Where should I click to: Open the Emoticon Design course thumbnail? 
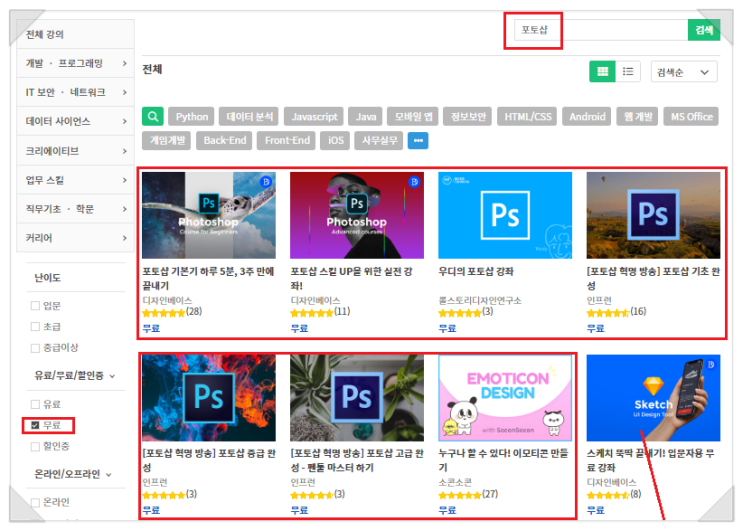click(x=505, y=398)
